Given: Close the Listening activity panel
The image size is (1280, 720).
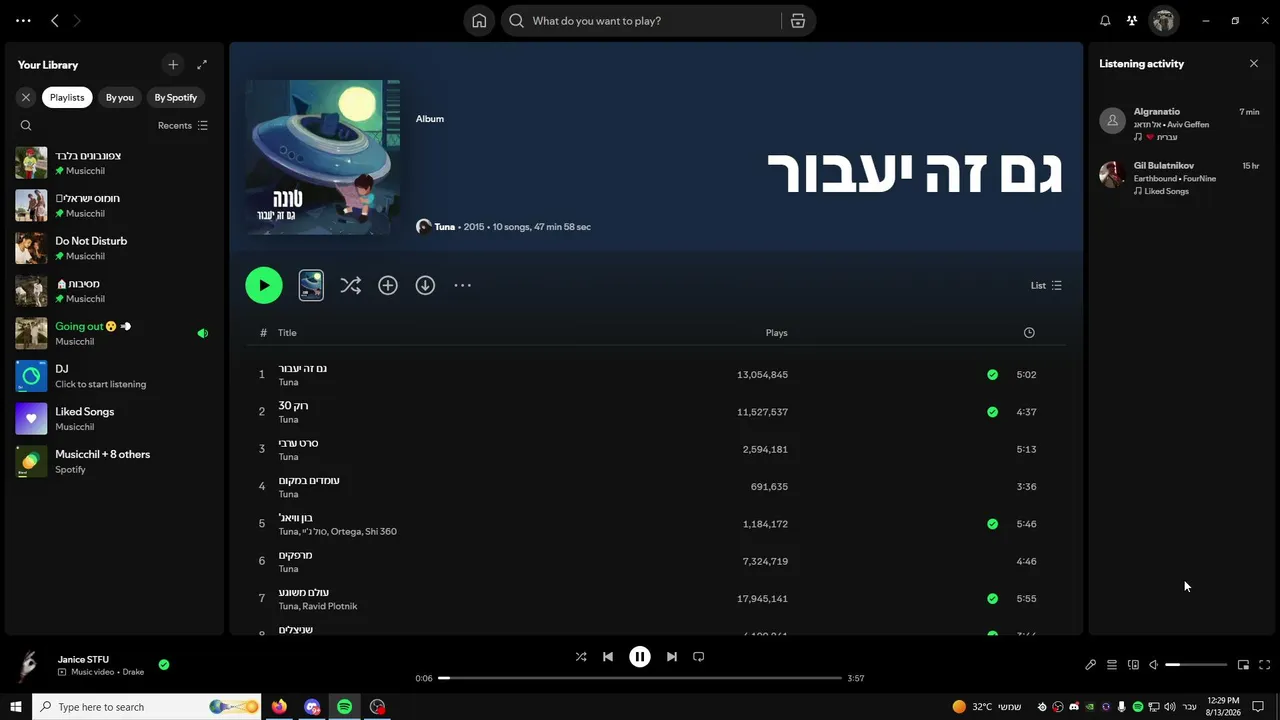Looking at the screenshot, I should 1254,64.
